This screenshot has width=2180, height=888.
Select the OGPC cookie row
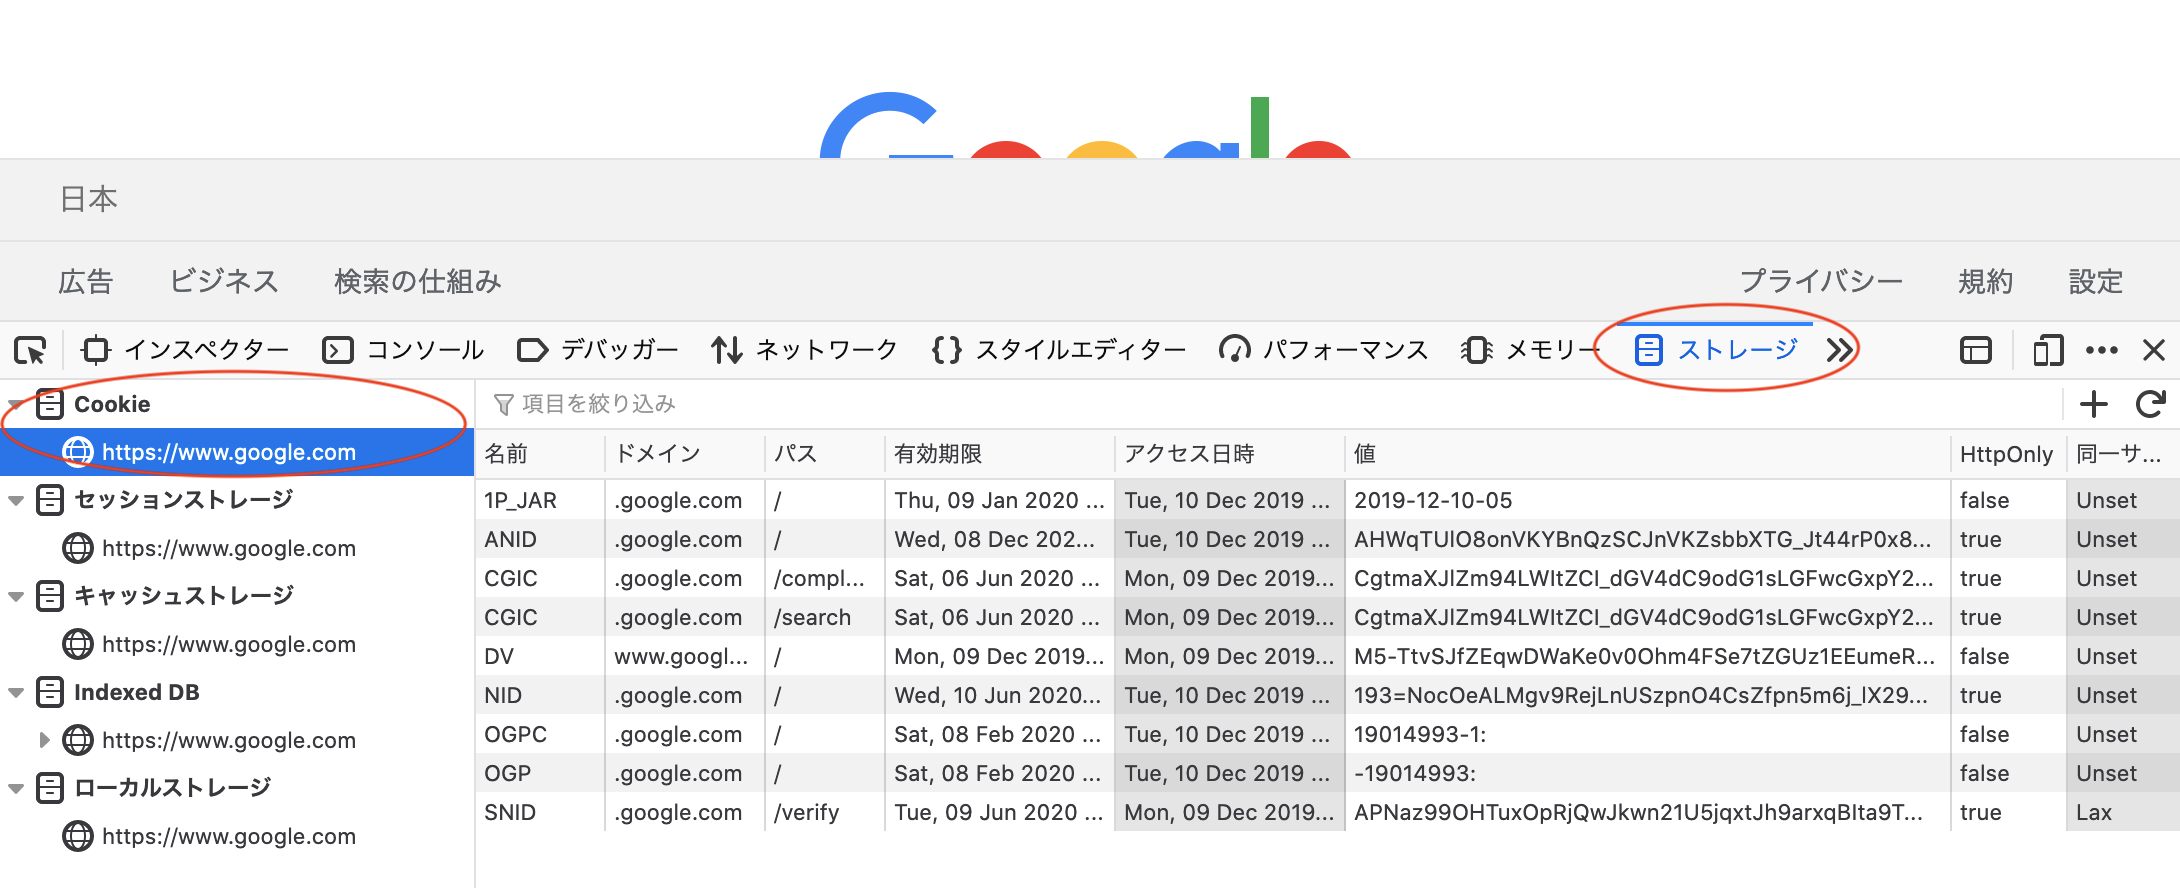click(1327, 734)
